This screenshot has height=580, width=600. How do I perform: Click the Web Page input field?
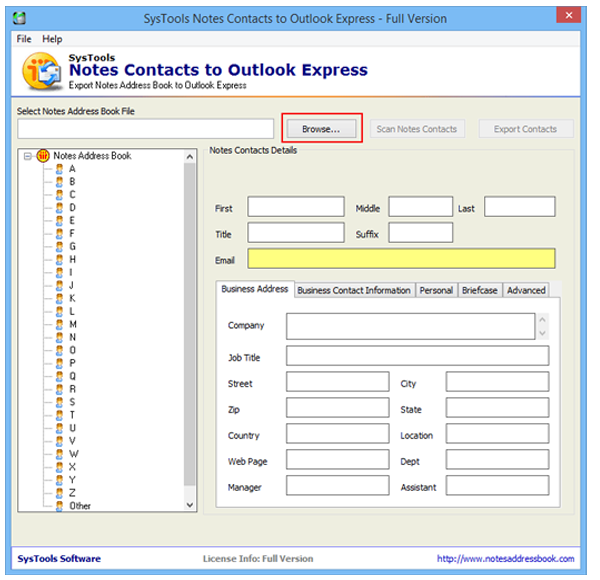pos(338,459)
